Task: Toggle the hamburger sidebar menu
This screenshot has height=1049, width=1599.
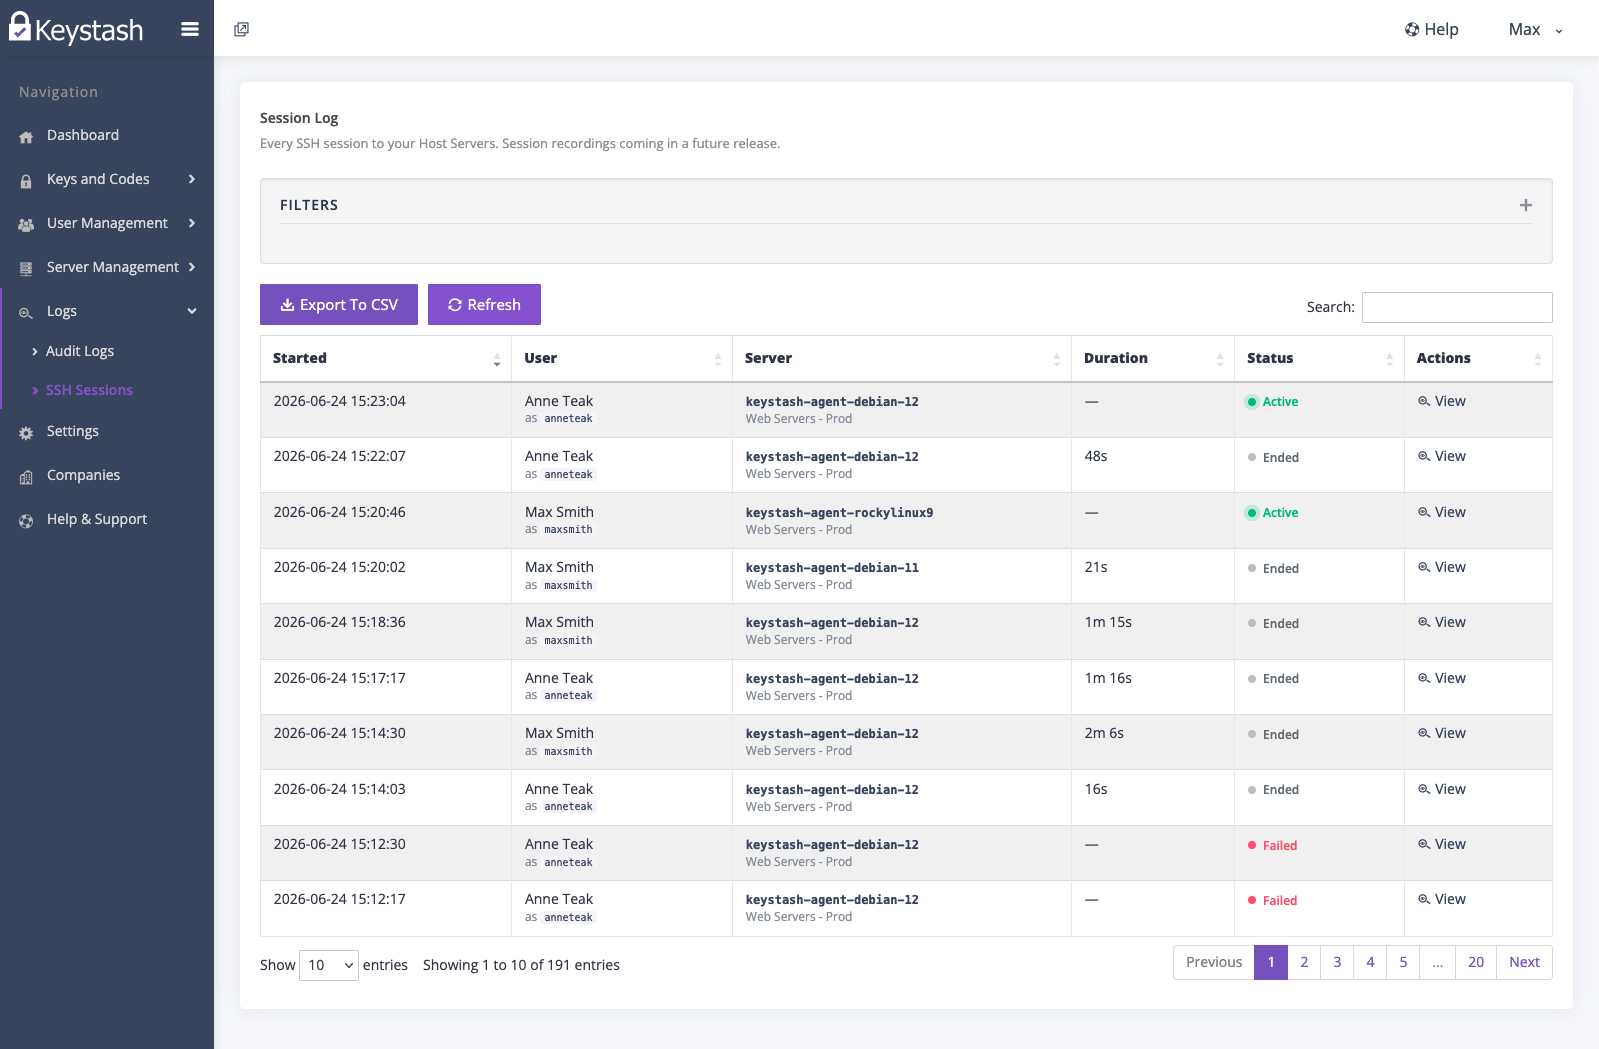Action: 190,29
